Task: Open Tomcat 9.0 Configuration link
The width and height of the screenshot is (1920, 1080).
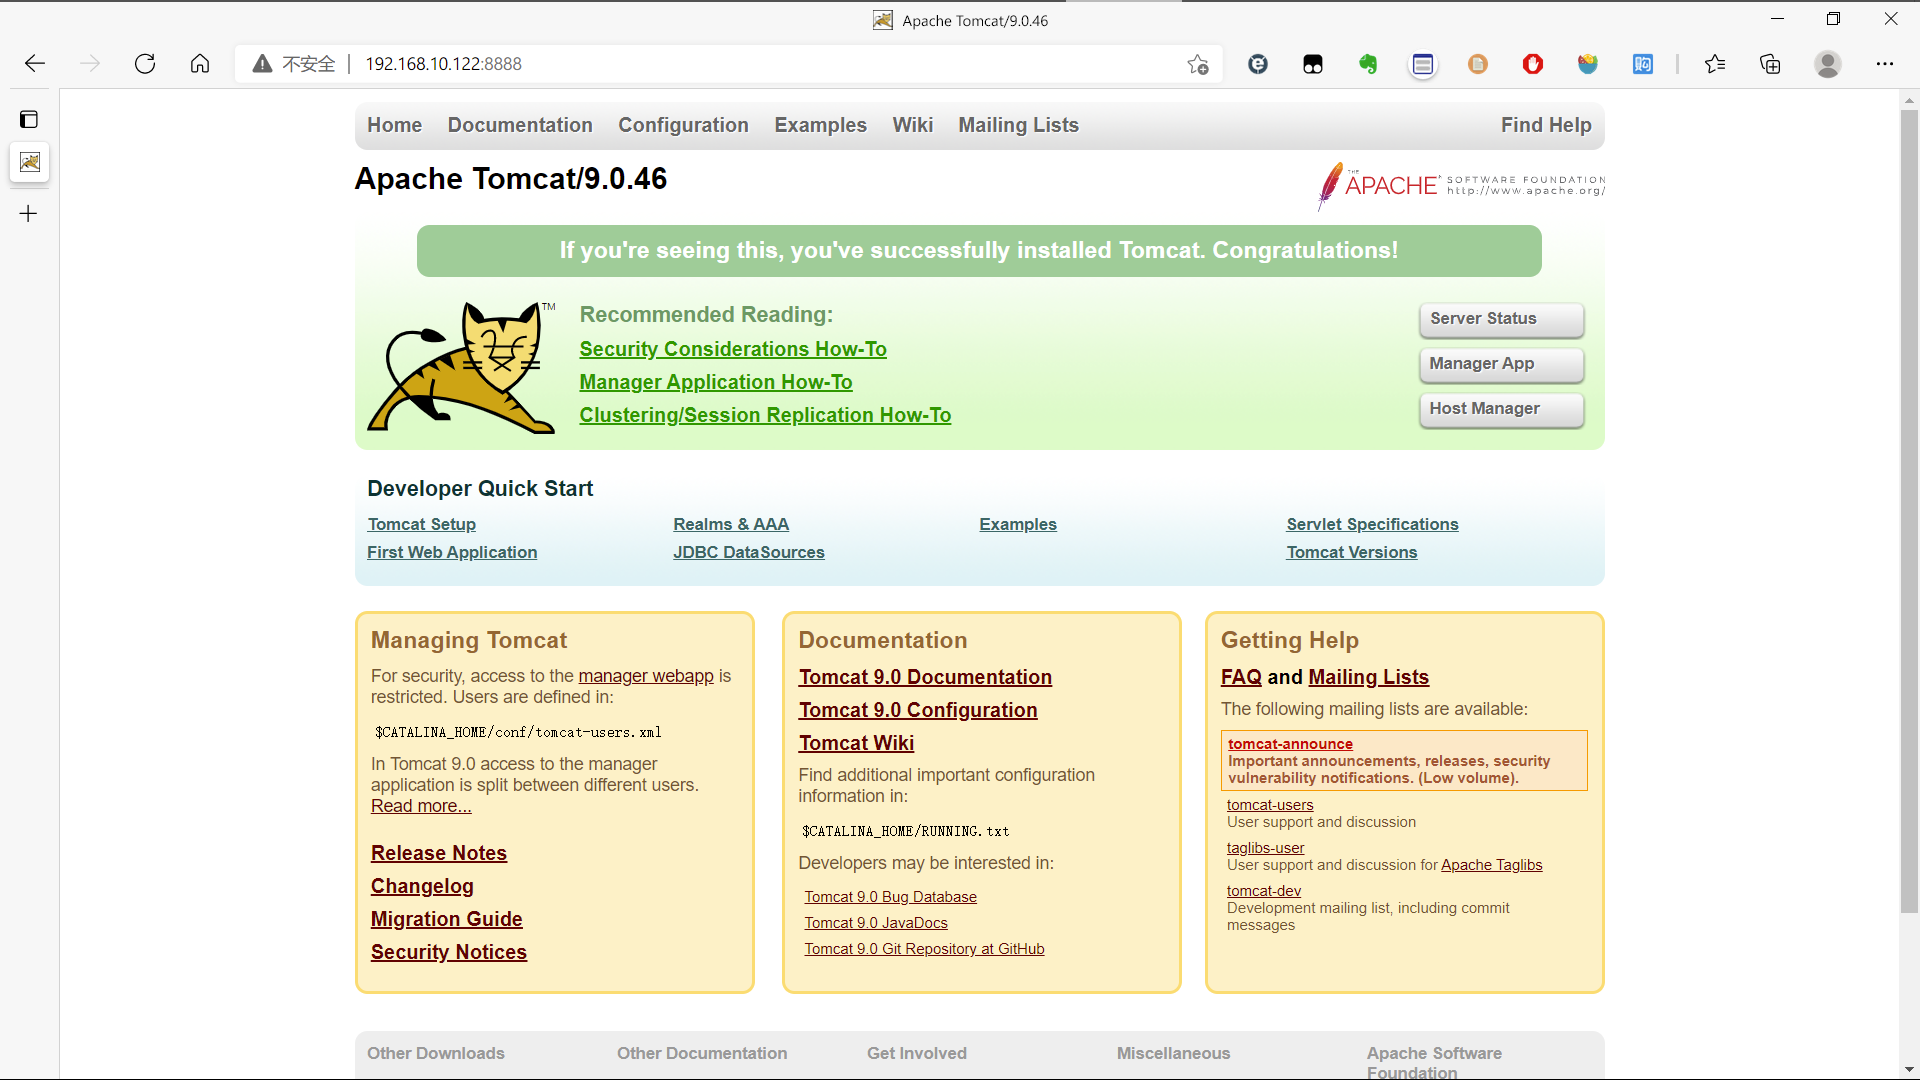Action: [918, 710]
